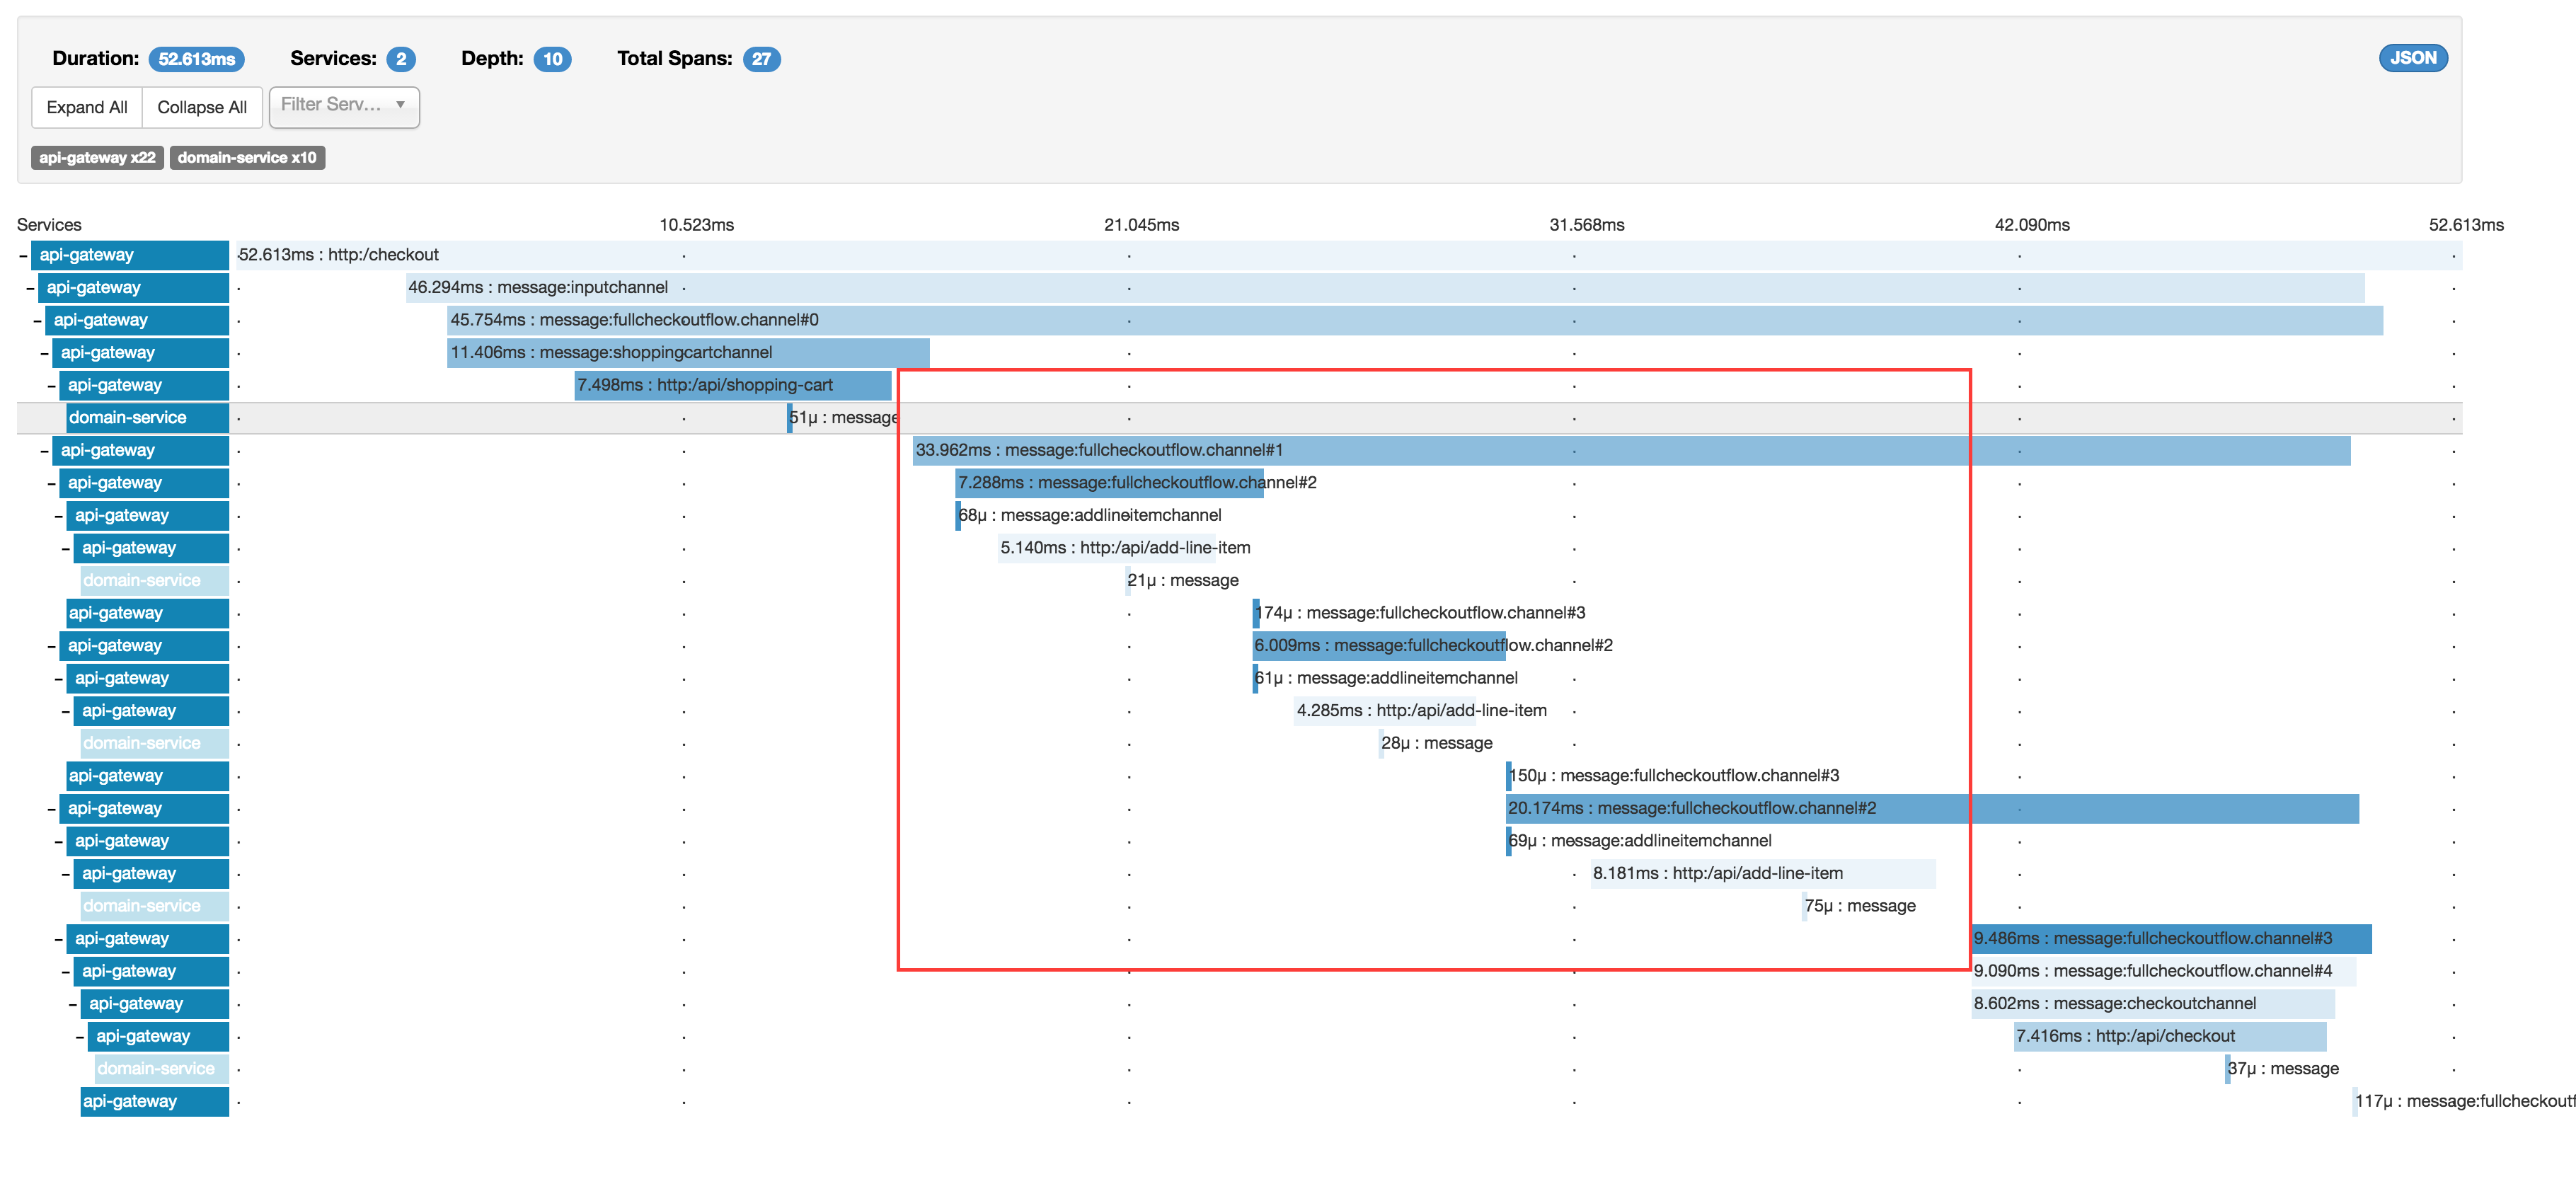Click Expand All button

pyautogui.click(x=87, y=107)
